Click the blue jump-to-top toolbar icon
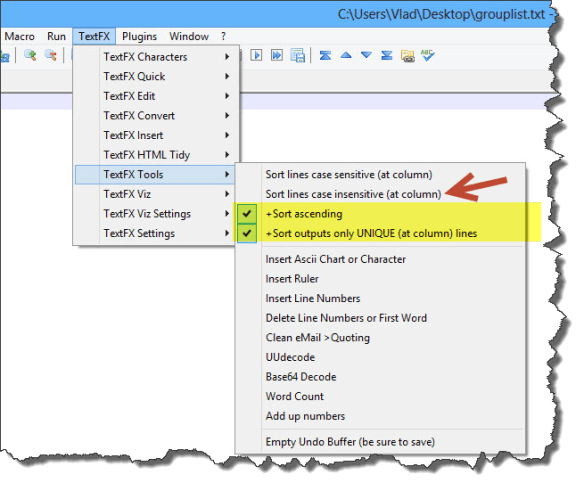The height and width of the screenshot is (491, 584). (x=325, y=56)
